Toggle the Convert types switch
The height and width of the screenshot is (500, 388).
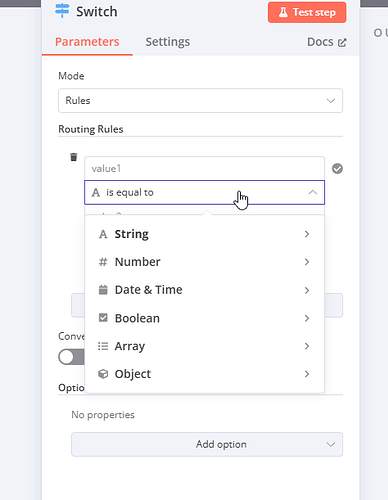(x=72, y=357)
